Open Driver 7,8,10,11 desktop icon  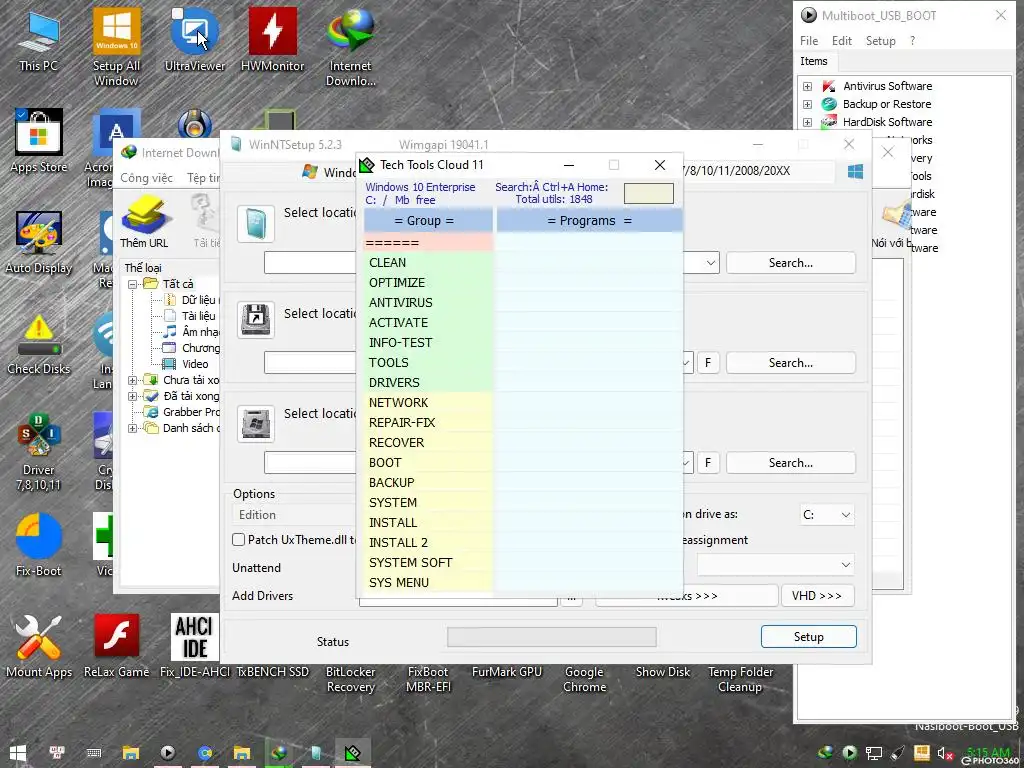pos(39,452)
